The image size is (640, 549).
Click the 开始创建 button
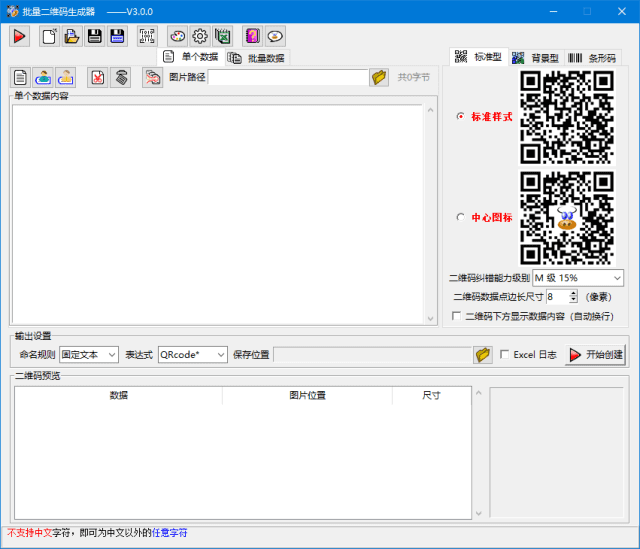595,354
